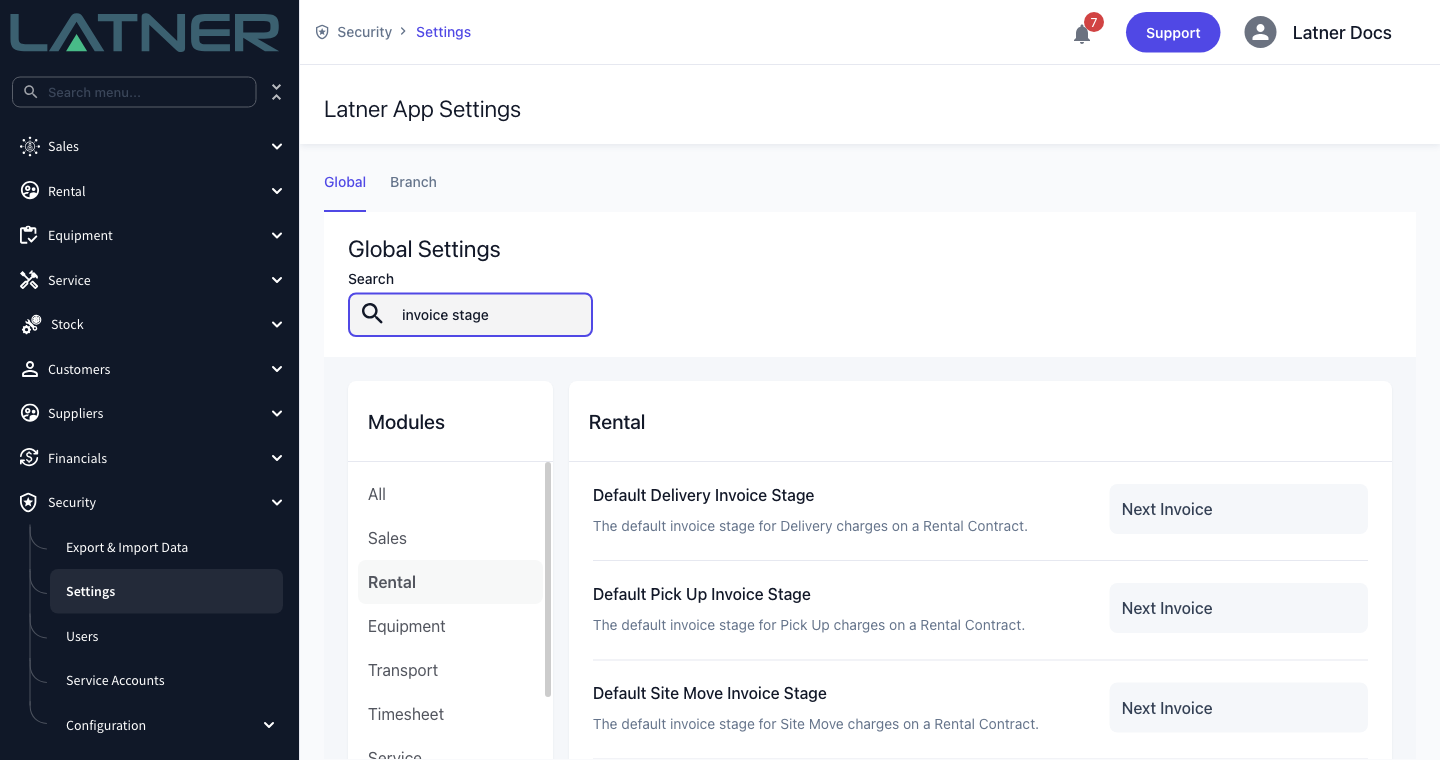Image resolution: width=1440 pixels, height=760 pixels.
Task: Click the 'Global Settings' heading
Action: (424, 249)
